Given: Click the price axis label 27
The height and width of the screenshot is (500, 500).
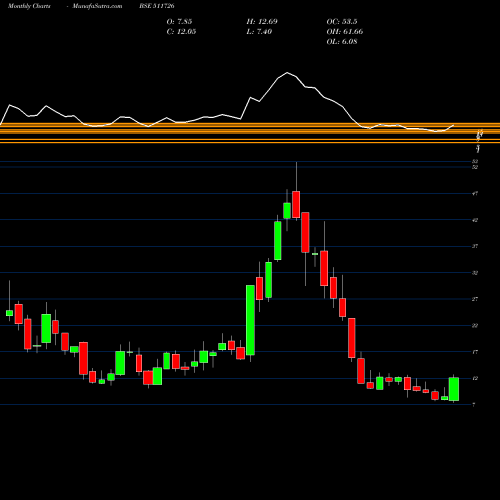Looking at the screenshot, I should (x=475, y=299).
